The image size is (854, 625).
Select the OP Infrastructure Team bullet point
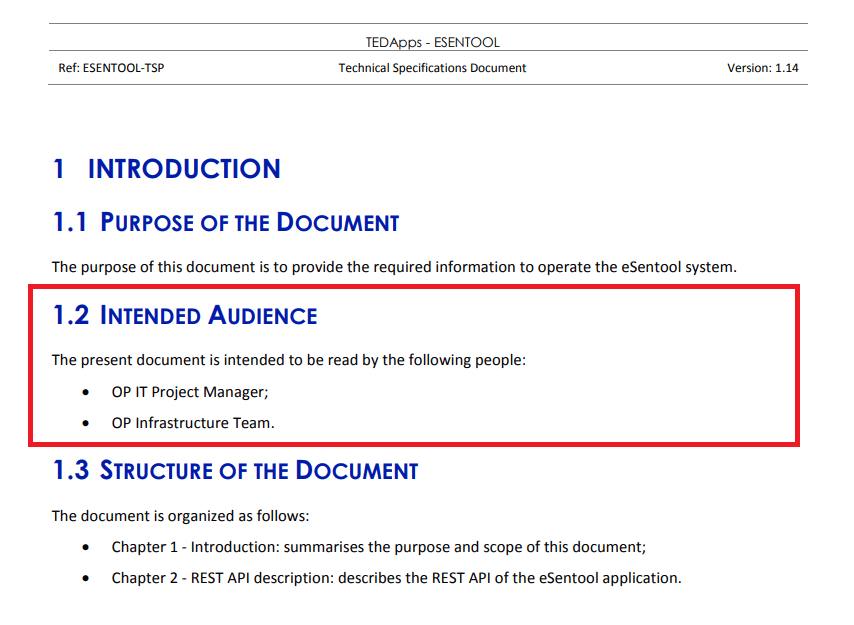(x=192, y=422)
